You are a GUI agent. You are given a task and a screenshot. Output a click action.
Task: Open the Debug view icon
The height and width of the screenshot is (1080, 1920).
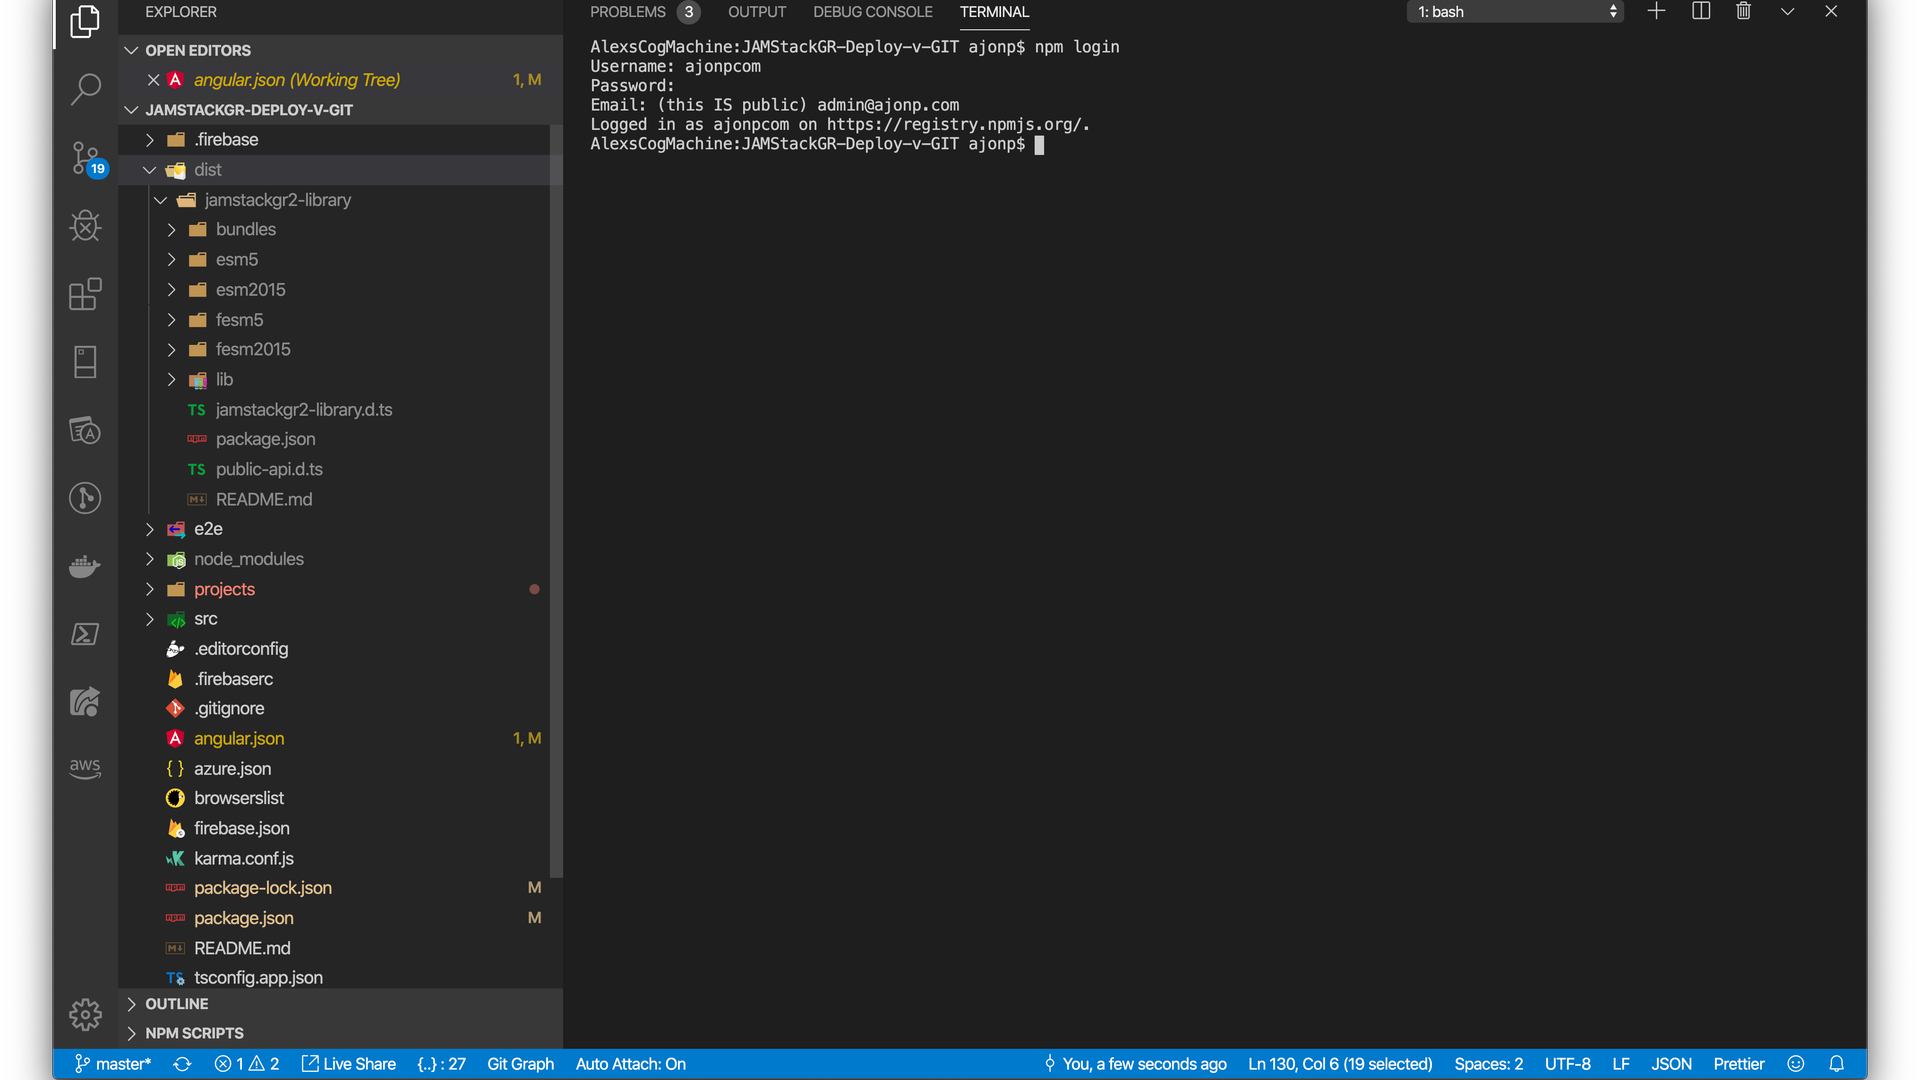(85, 226)
